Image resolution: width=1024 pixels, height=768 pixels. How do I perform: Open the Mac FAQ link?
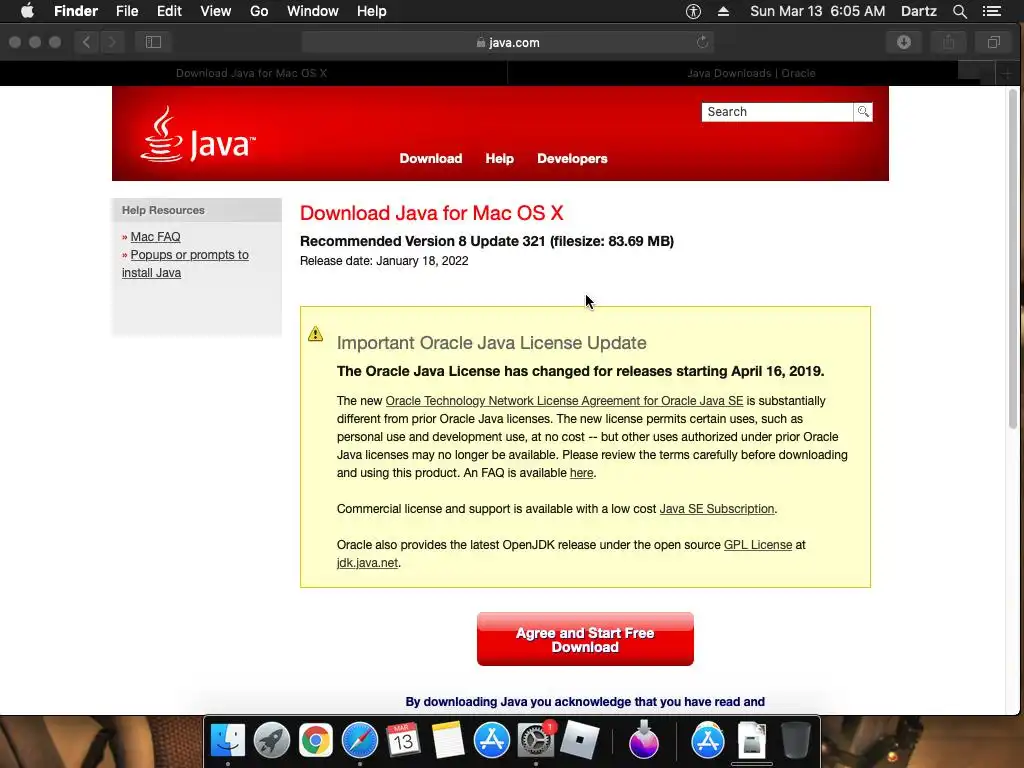[155, 237]
